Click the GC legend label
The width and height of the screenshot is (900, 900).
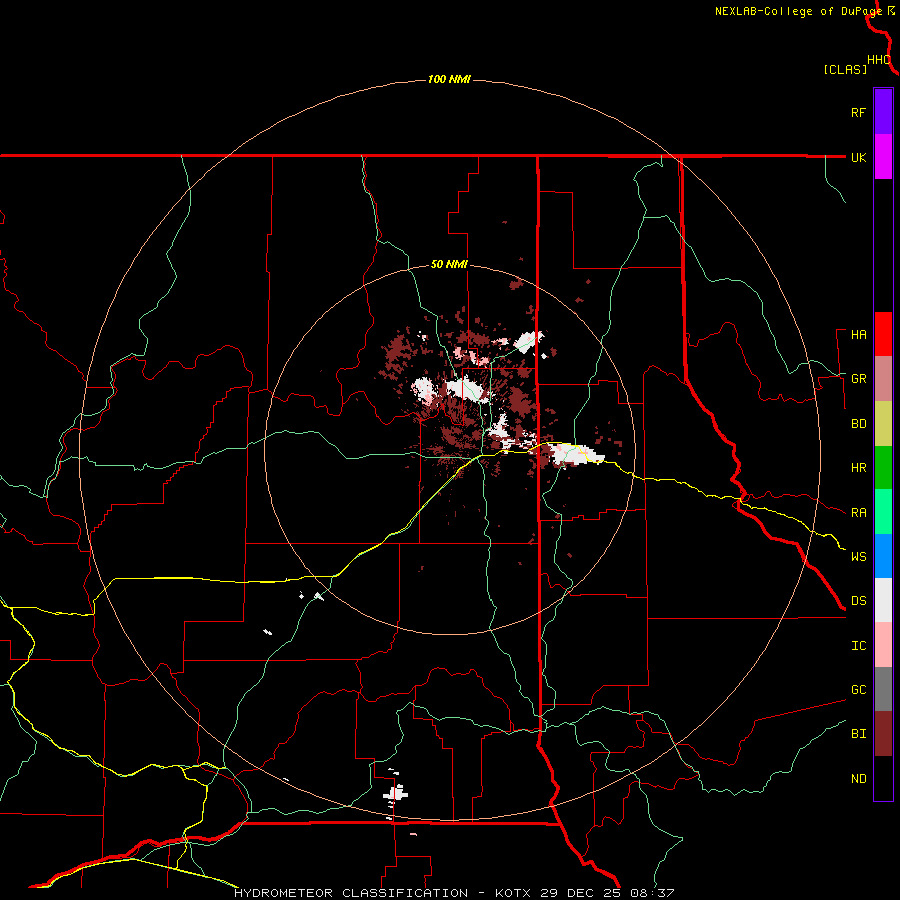pyautogui.click(x=858, y=690)
